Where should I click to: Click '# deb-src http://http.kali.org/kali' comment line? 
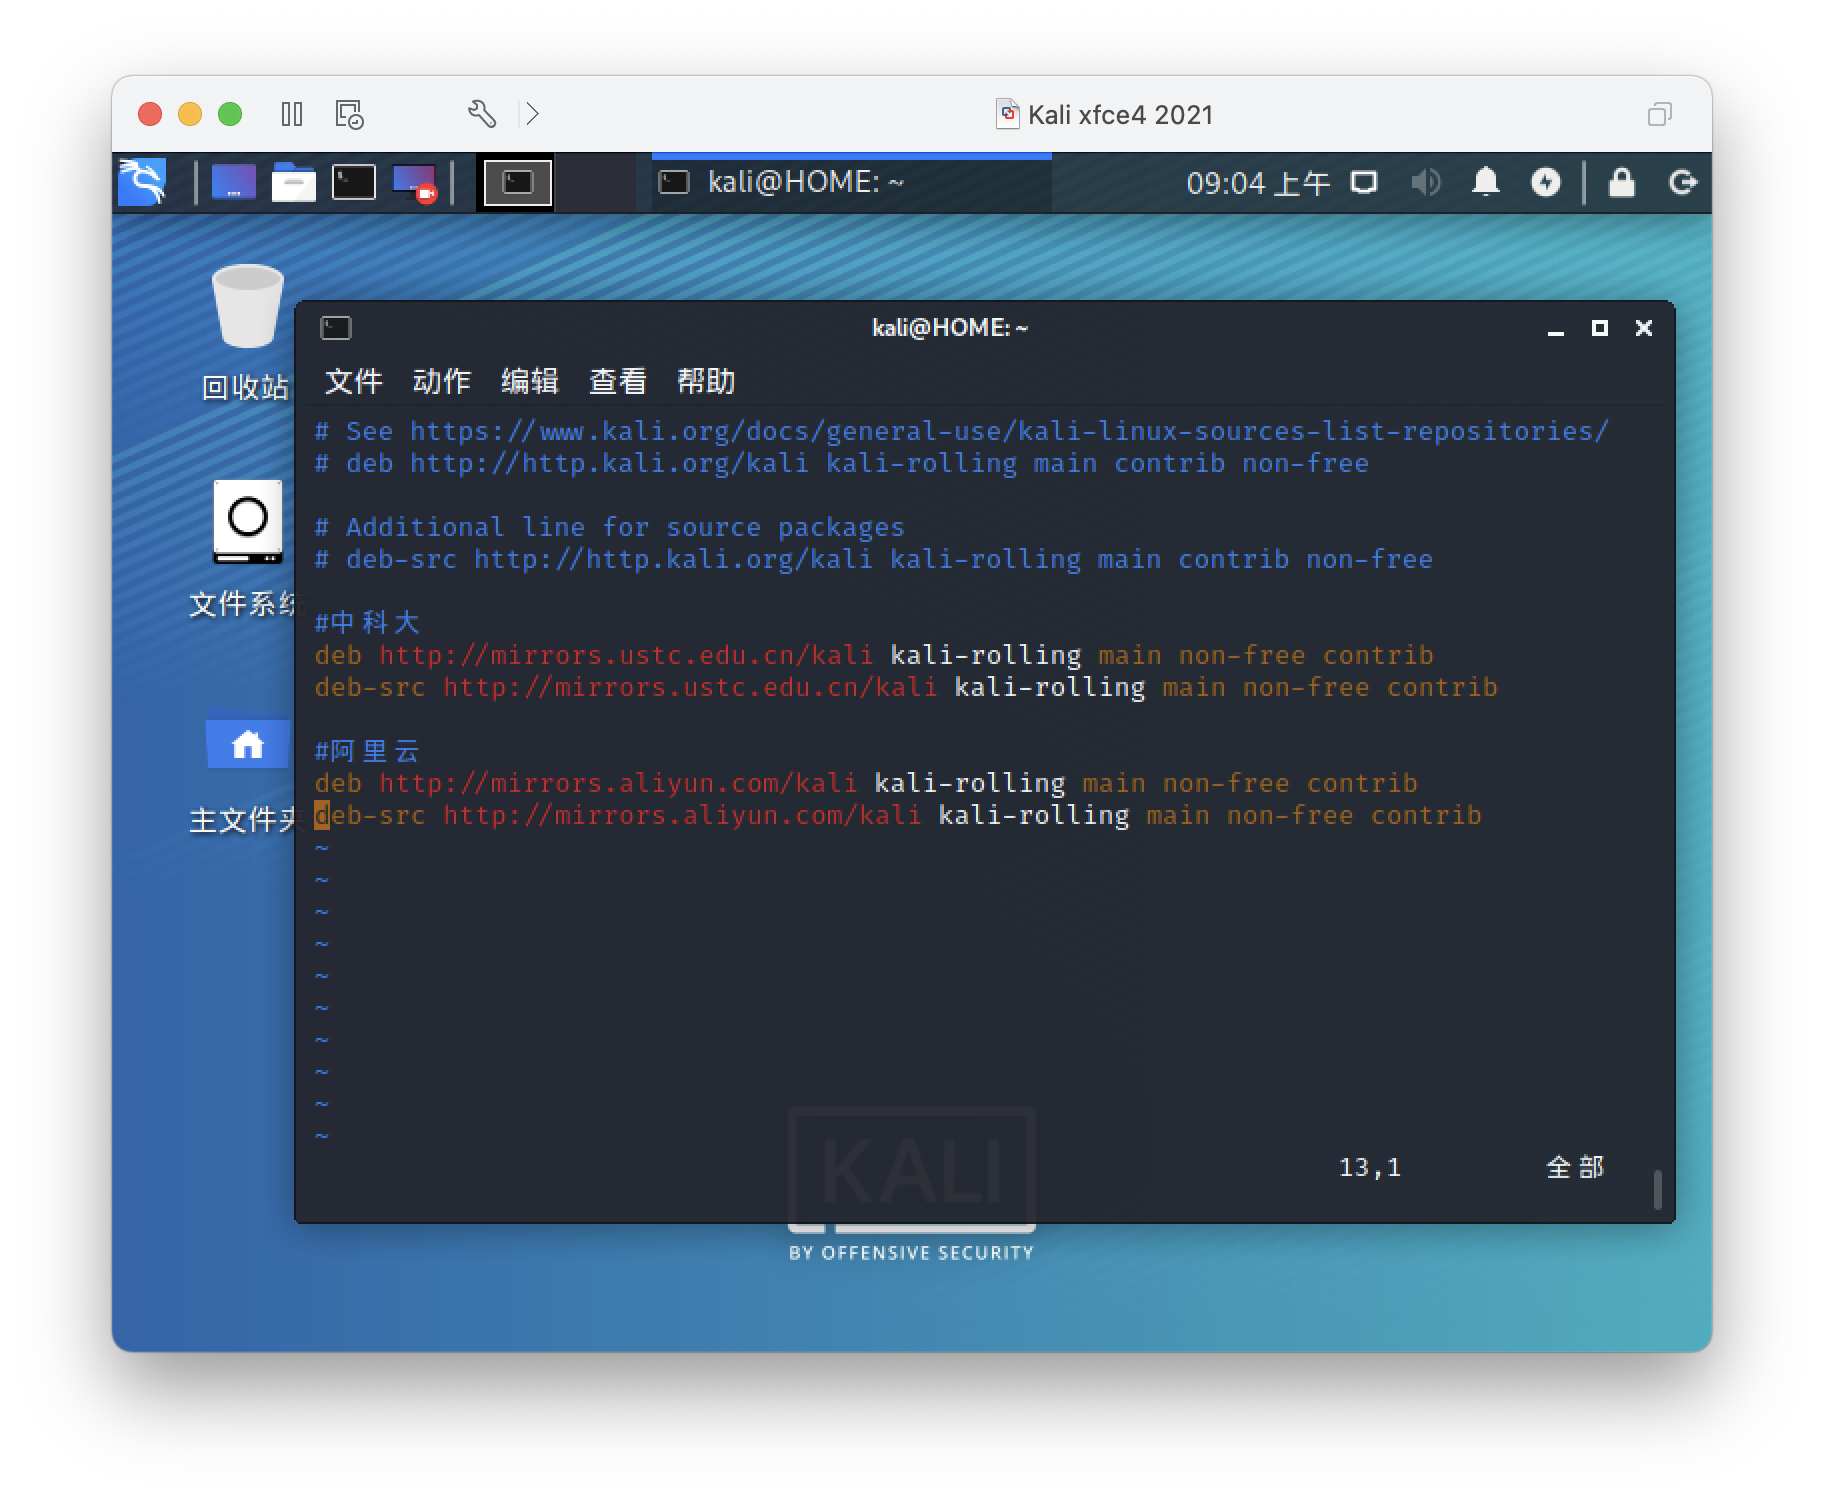pyautogui.click(x=874, y=559)
